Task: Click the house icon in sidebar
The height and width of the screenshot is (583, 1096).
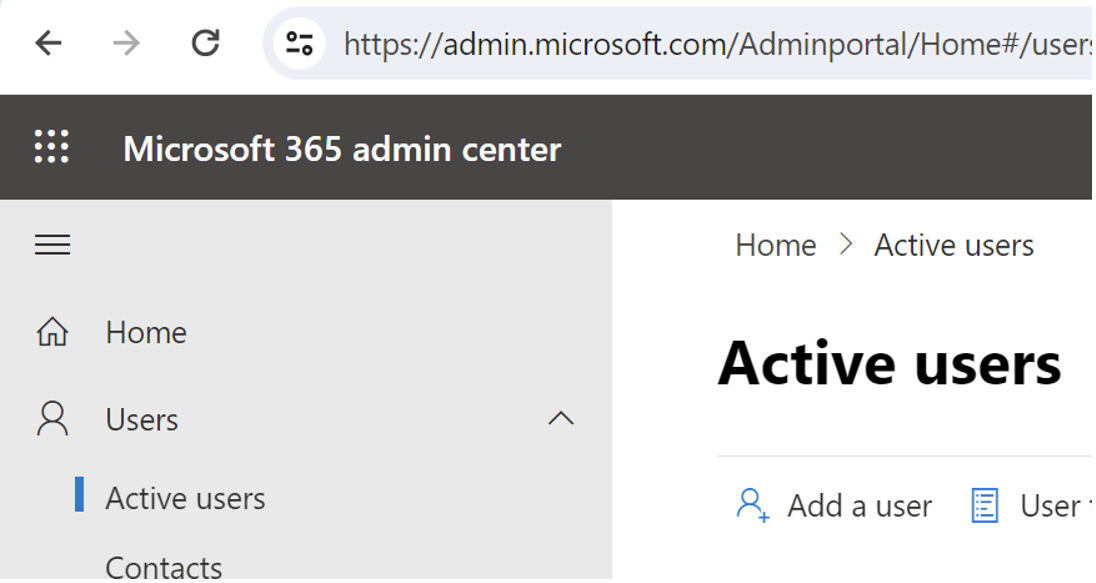Action: coord(52,332)
